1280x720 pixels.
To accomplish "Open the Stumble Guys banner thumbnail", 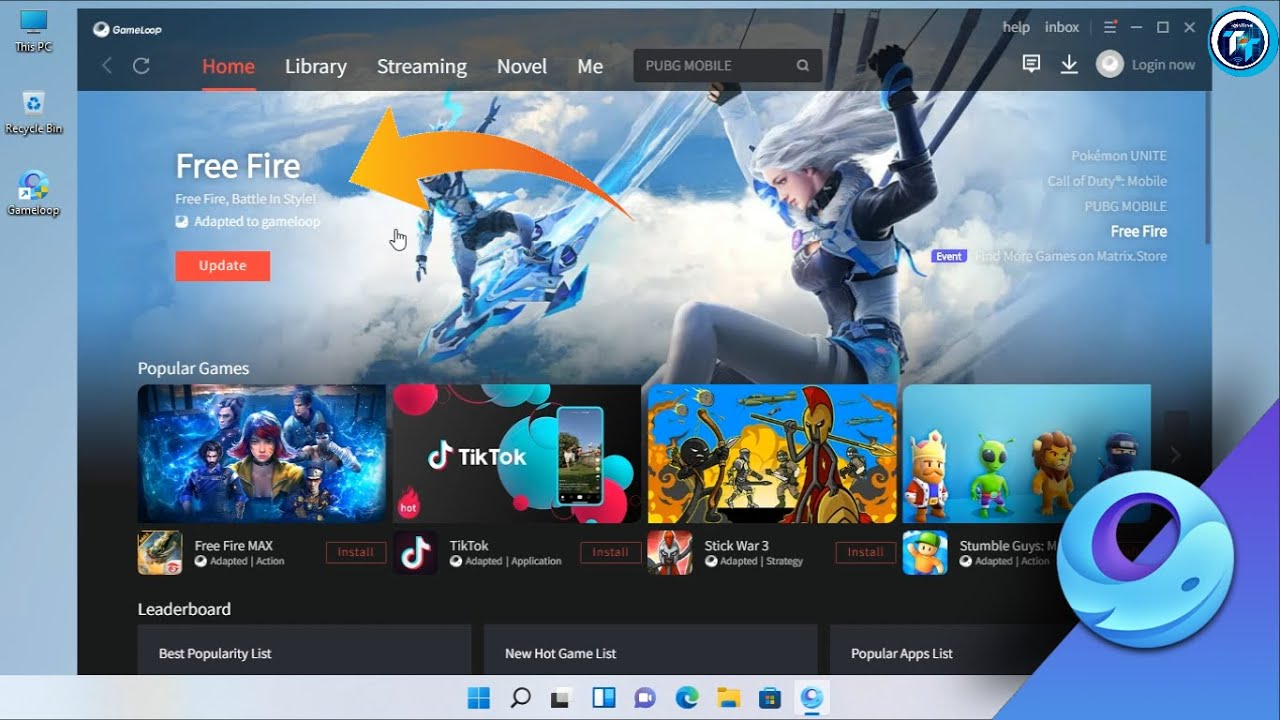I will 1027,454.
